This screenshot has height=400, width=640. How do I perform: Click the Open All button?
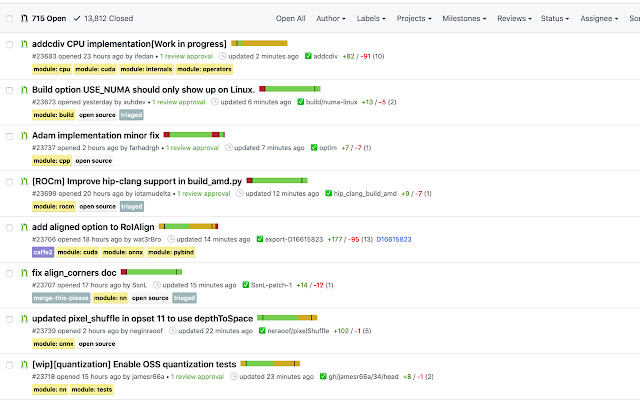pyautogui.click(x=290, y=18)
